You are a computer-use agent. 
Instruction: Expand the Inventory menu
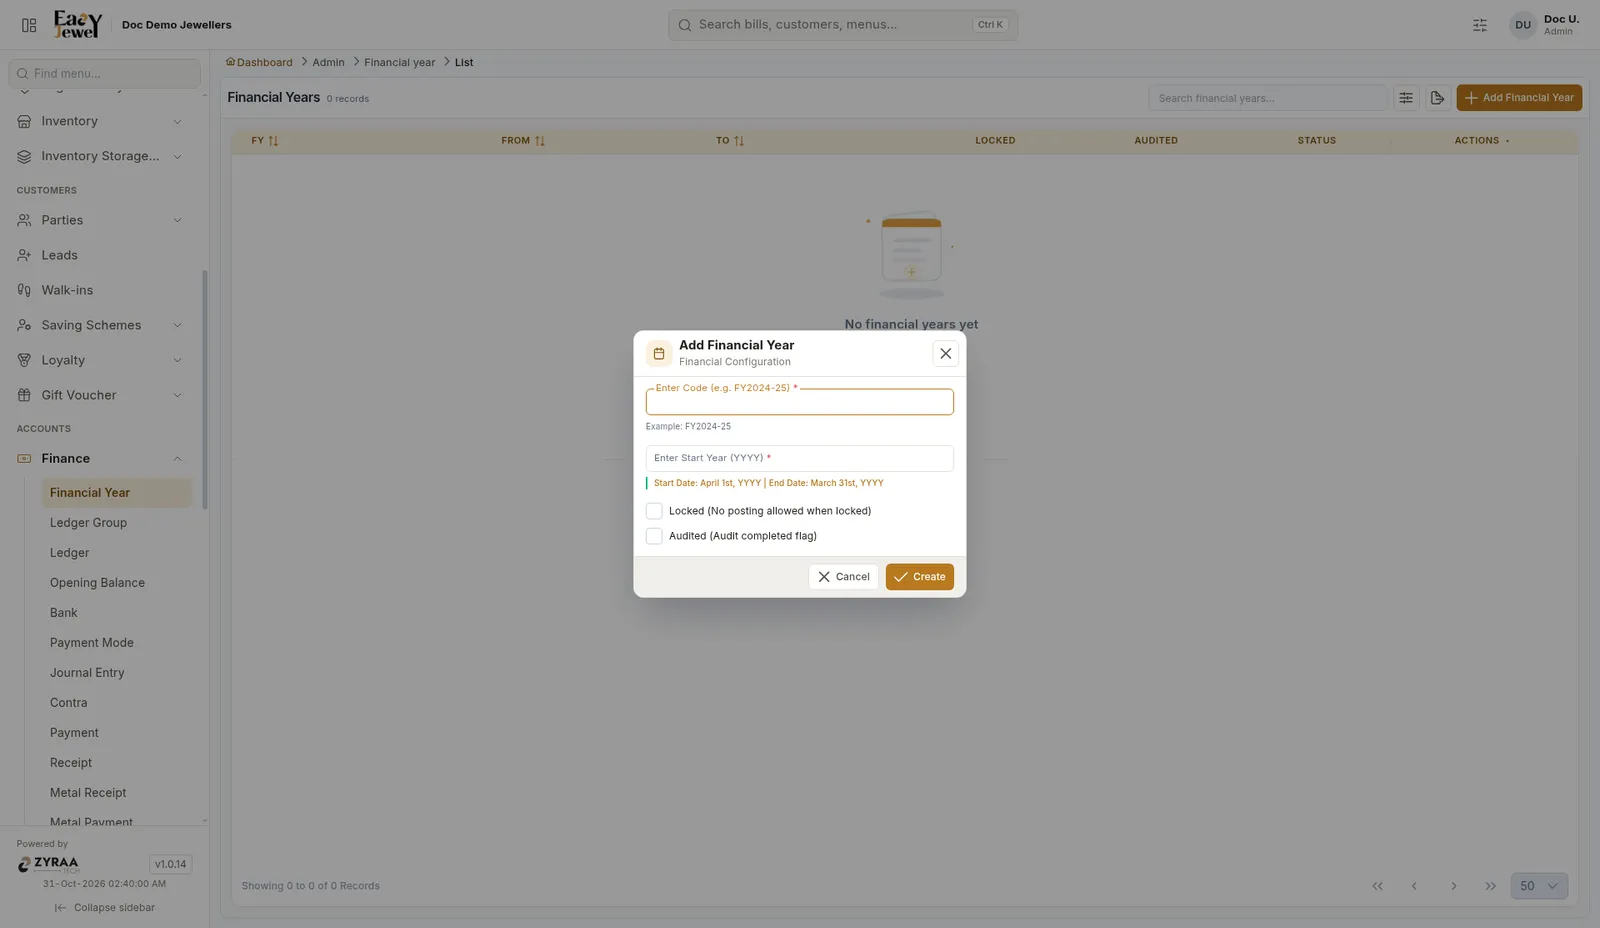tap(100, 121)
